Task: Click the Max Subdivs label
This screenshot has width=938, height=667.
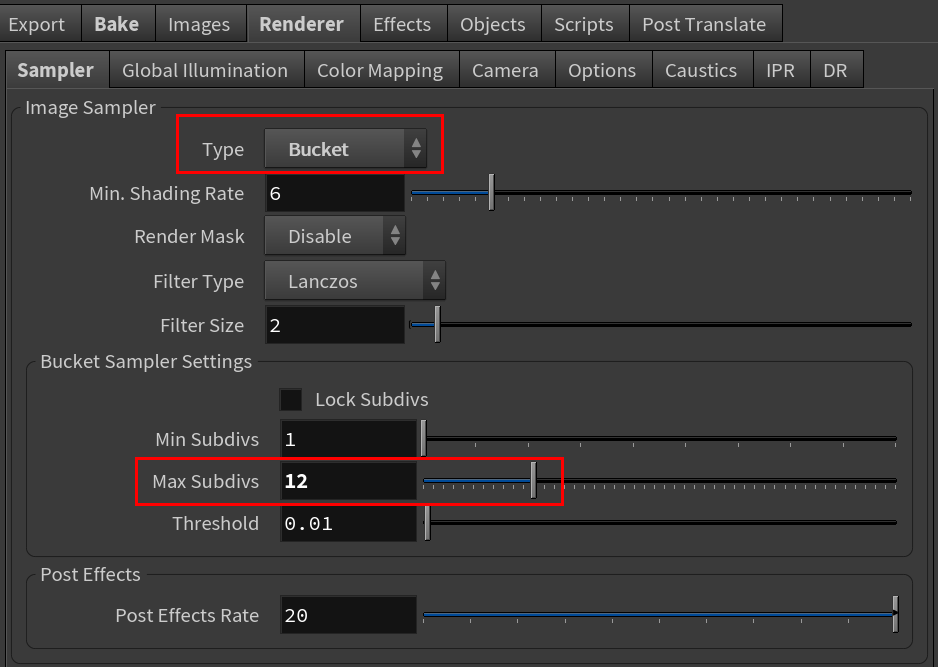Action: (206, 481)
